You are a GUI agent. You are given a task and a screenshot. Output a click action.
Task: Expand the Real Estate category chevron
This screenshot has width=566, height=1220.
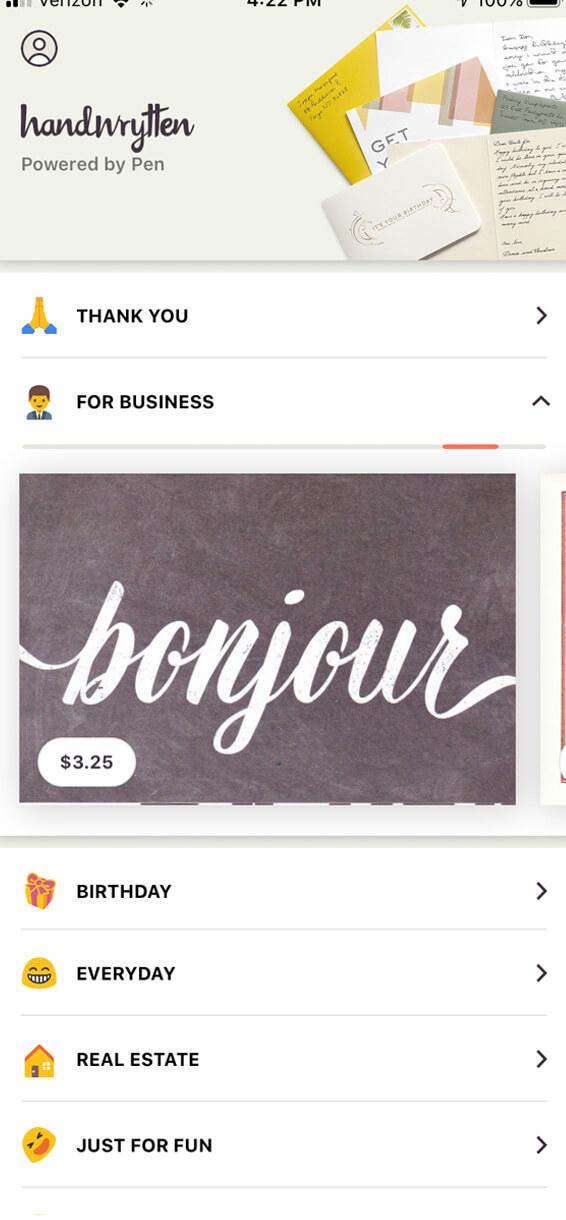pos(541,1059)
